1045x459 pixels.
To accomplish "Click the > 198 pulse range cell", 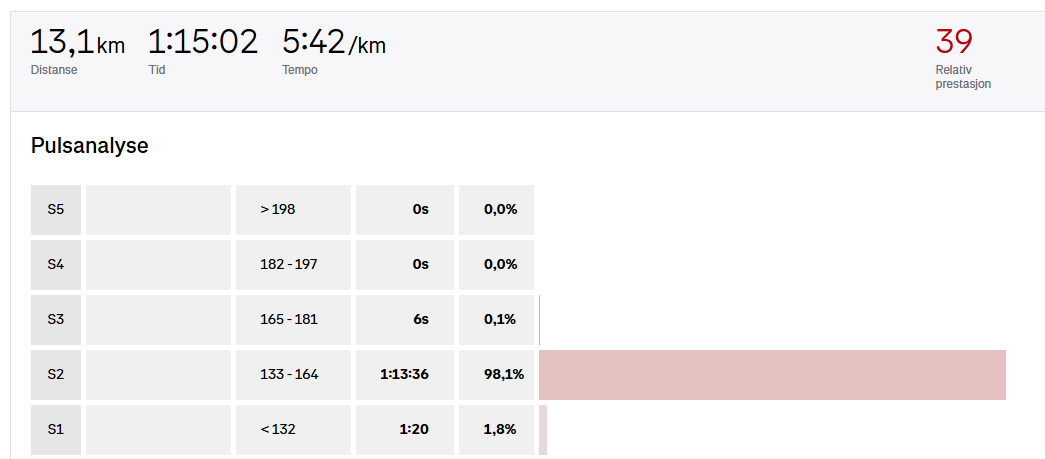I will [293, 209].
